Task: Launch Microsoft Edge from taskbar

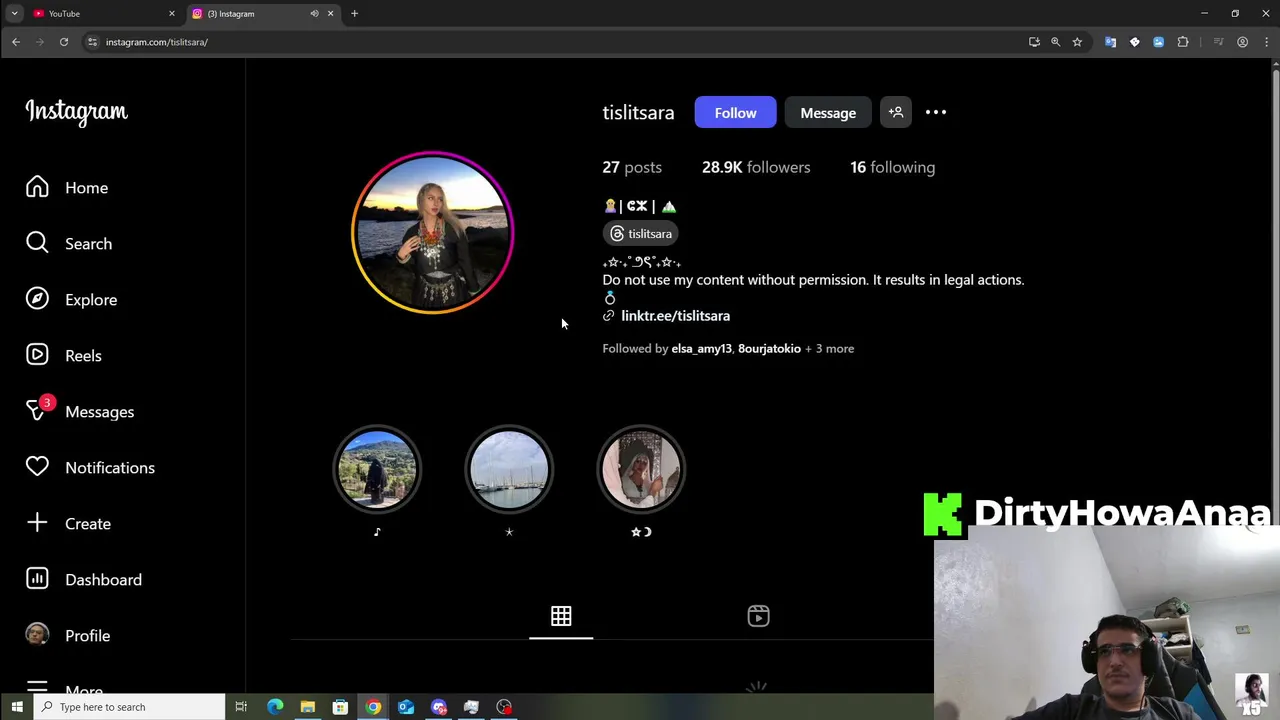Action: (275, 707)
